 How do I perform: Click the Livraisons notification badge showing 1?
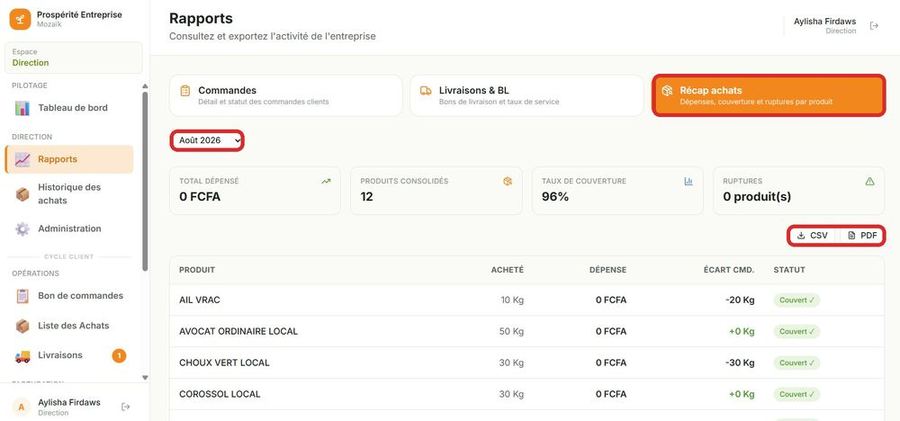pyautogui.click(x=119, y=356)
